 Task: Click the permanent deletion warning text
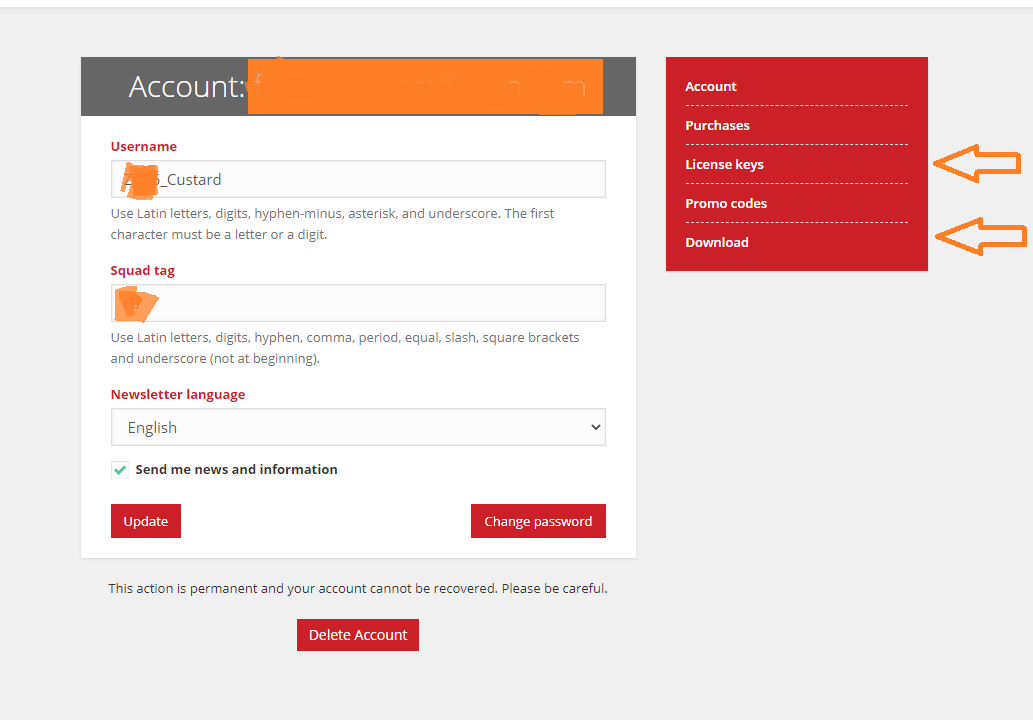(x=358, y=589)
